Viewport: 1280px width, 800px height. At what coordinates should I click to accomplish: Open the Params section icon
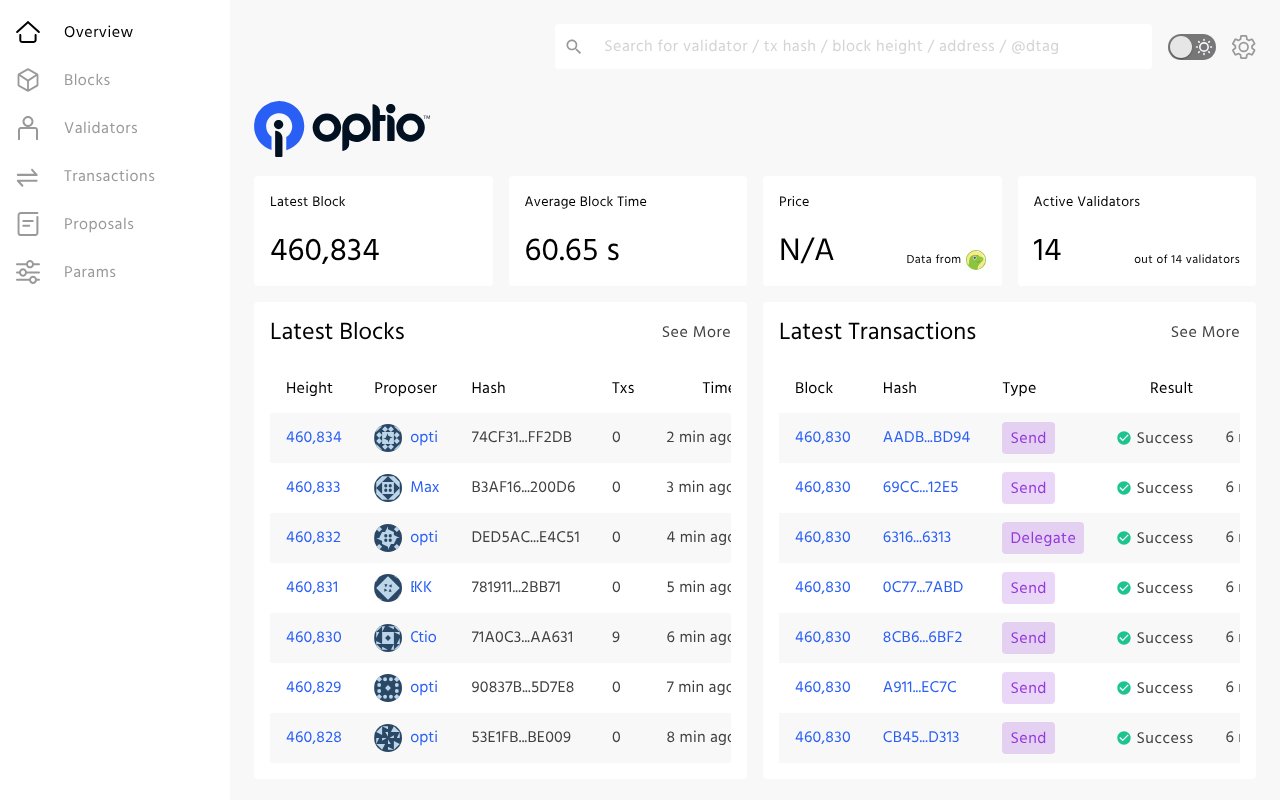click(x=28, y=272)
